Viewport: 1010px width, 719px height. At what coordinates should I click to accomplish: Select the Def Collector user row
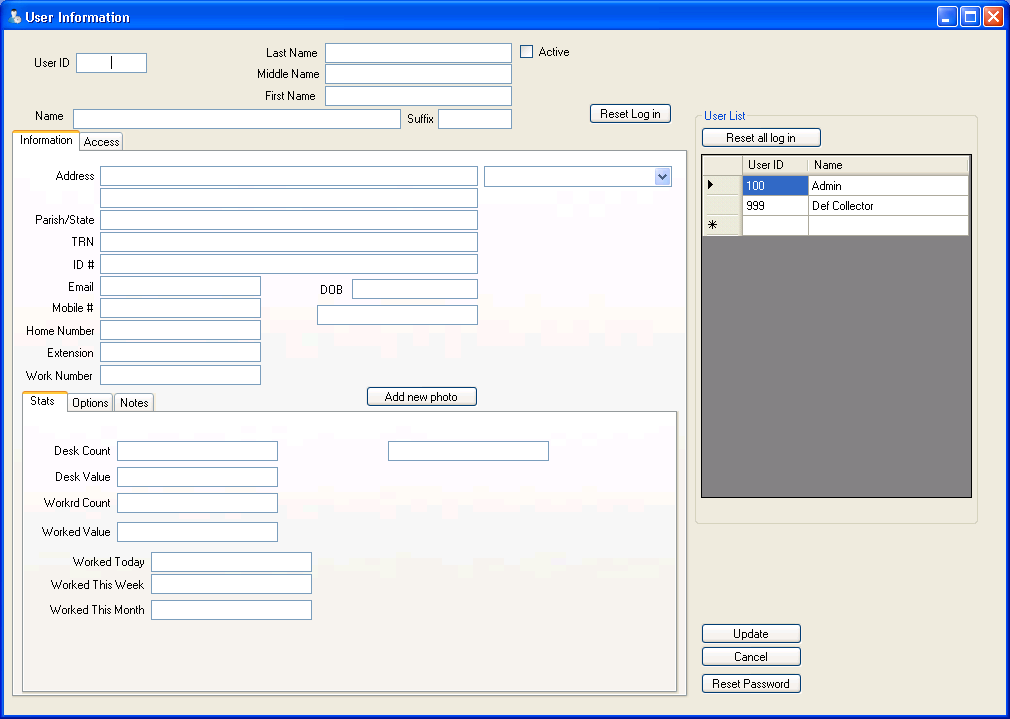coord(887,206)
